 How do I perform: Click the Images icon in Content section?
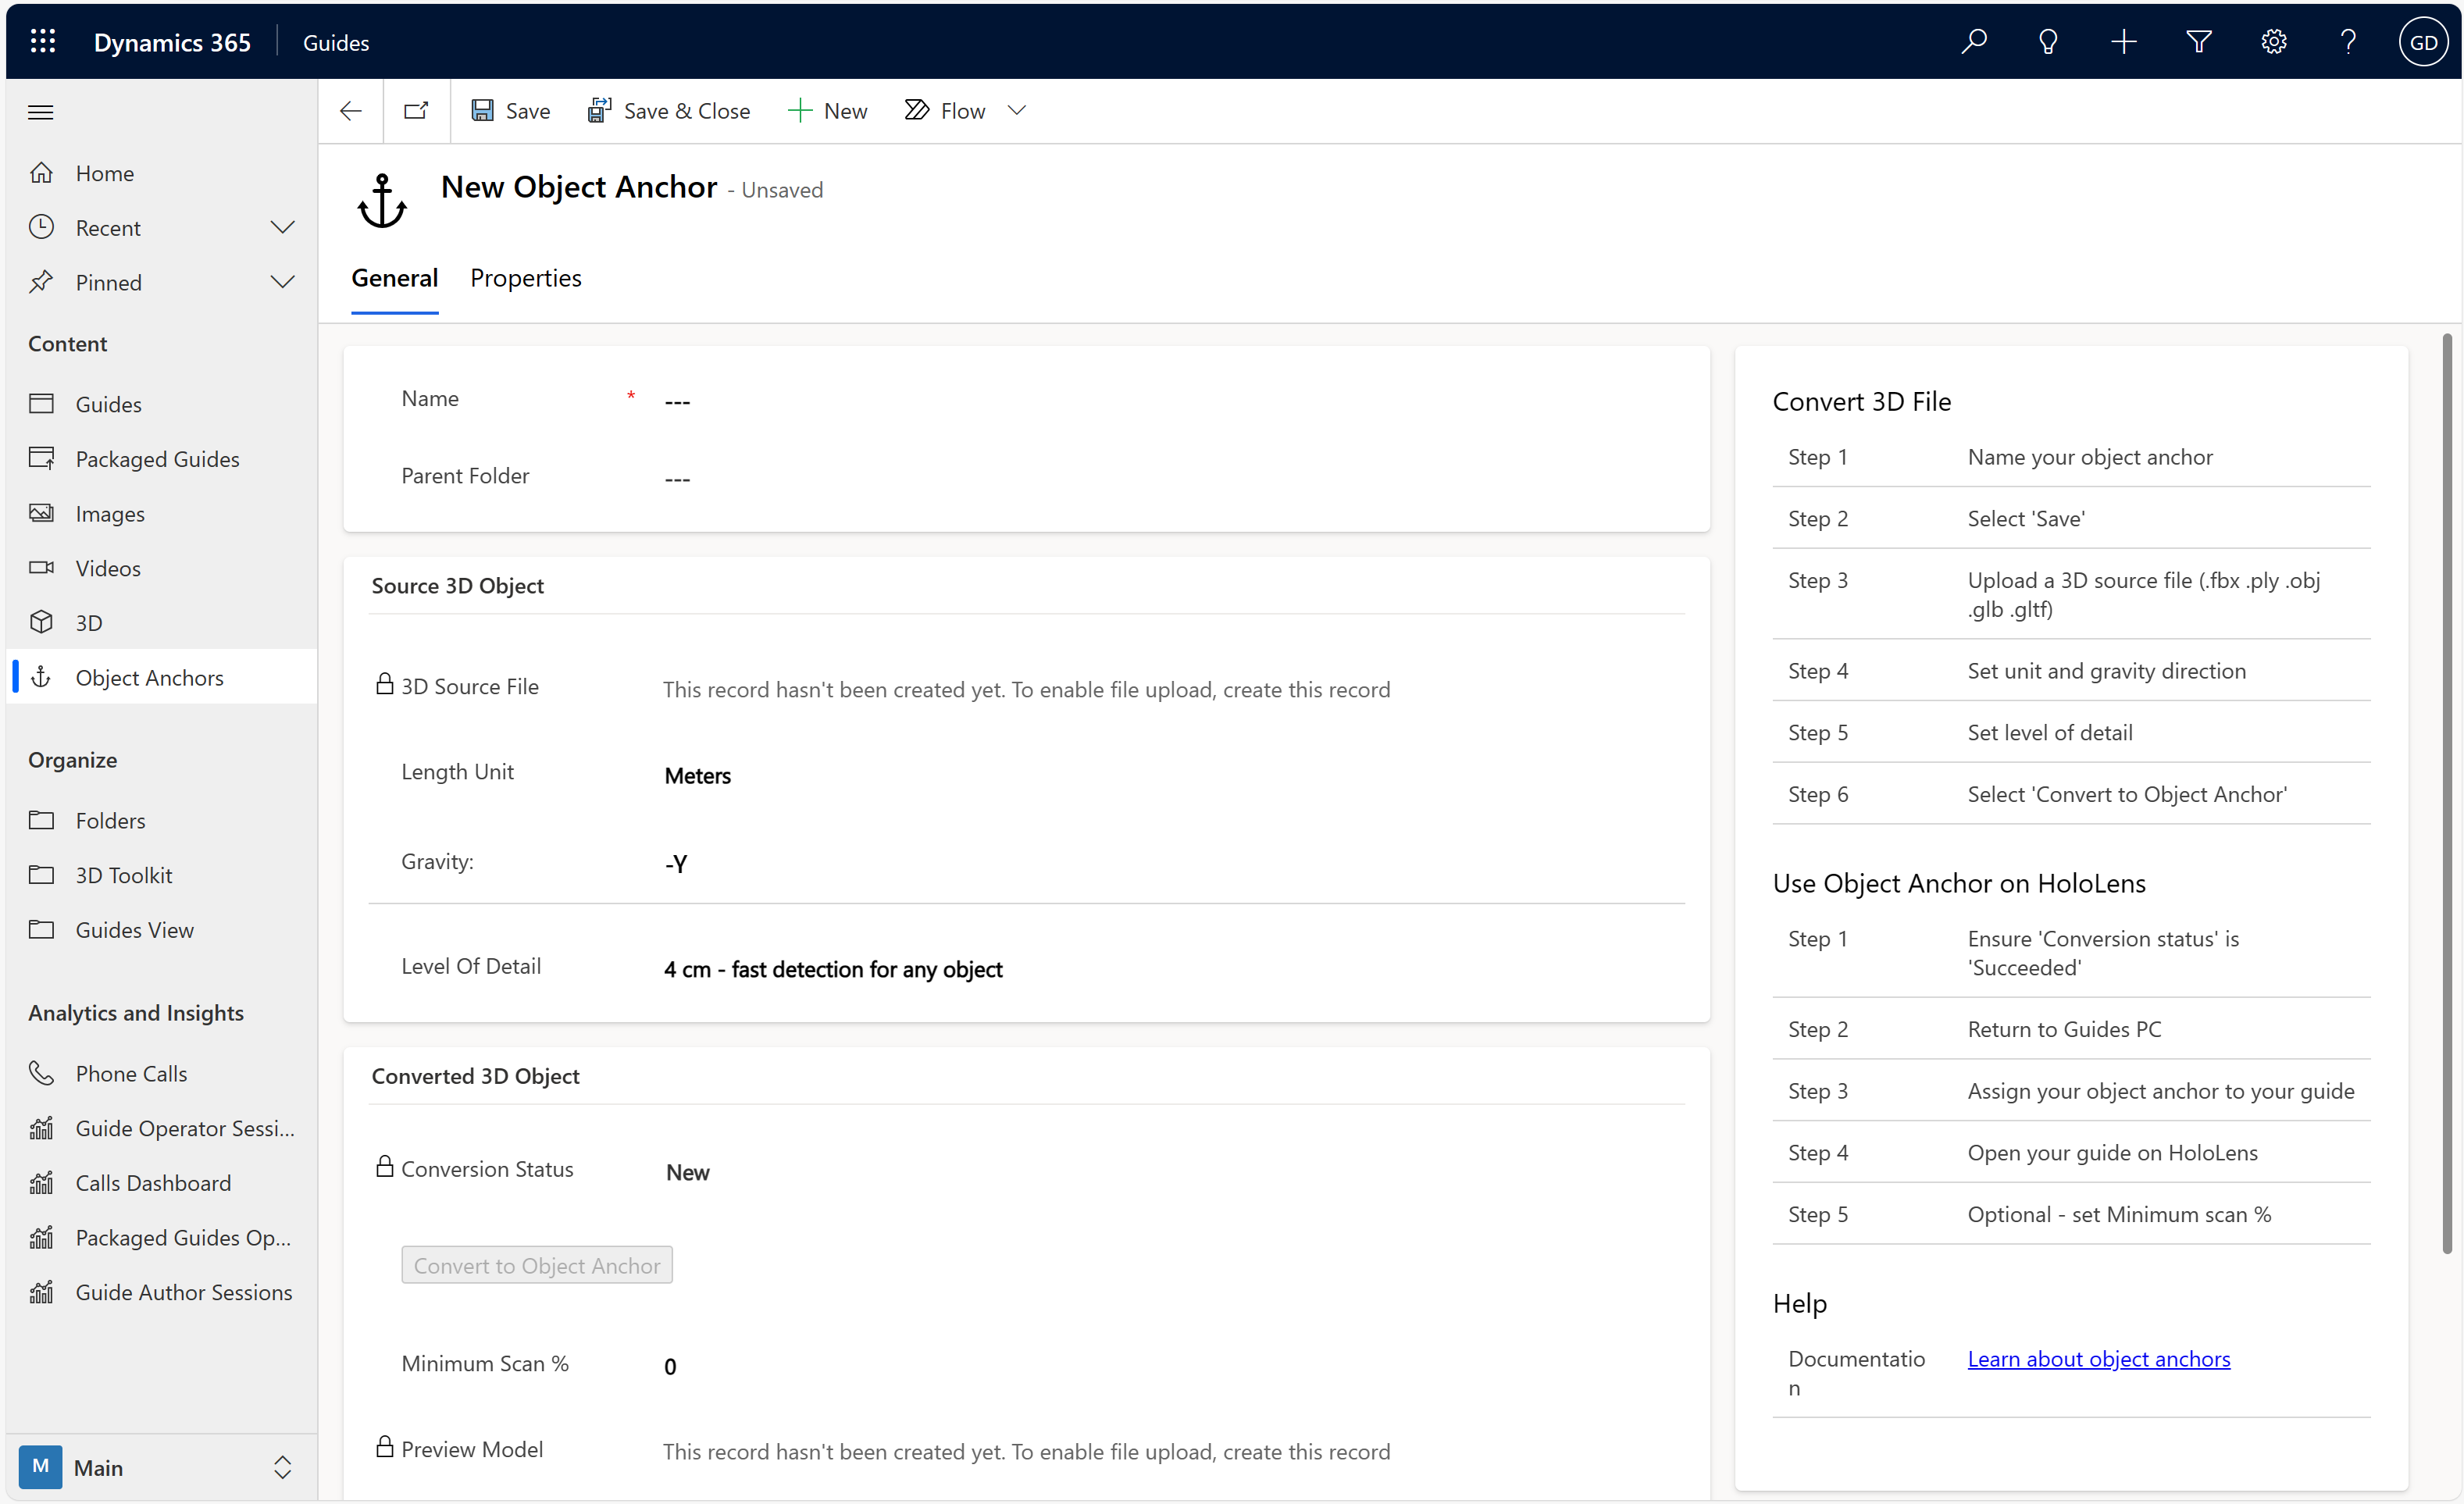pyautogui.click(x=42, y=514)
